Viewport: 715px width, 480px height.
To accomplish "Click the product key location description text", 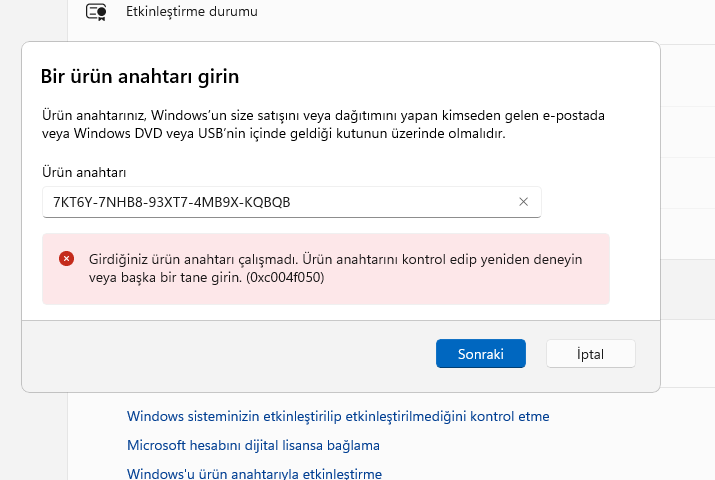I will 323,124.
